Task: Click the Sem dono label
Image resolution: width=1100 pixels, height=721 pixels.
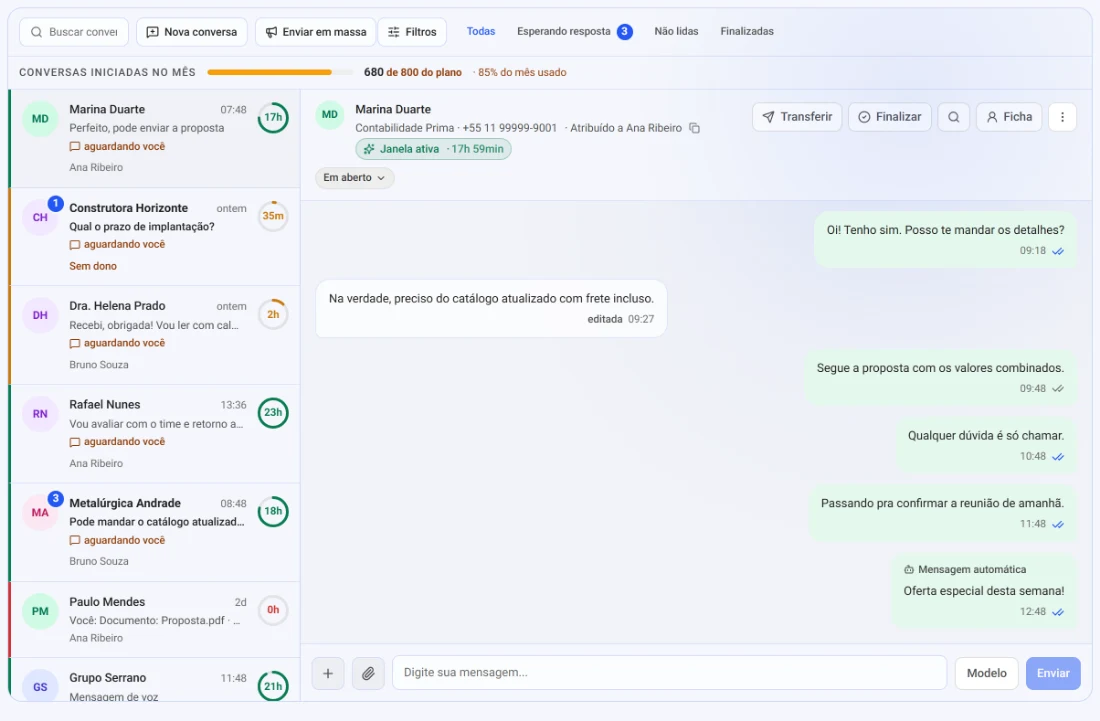Action: (x=93, y=266)
